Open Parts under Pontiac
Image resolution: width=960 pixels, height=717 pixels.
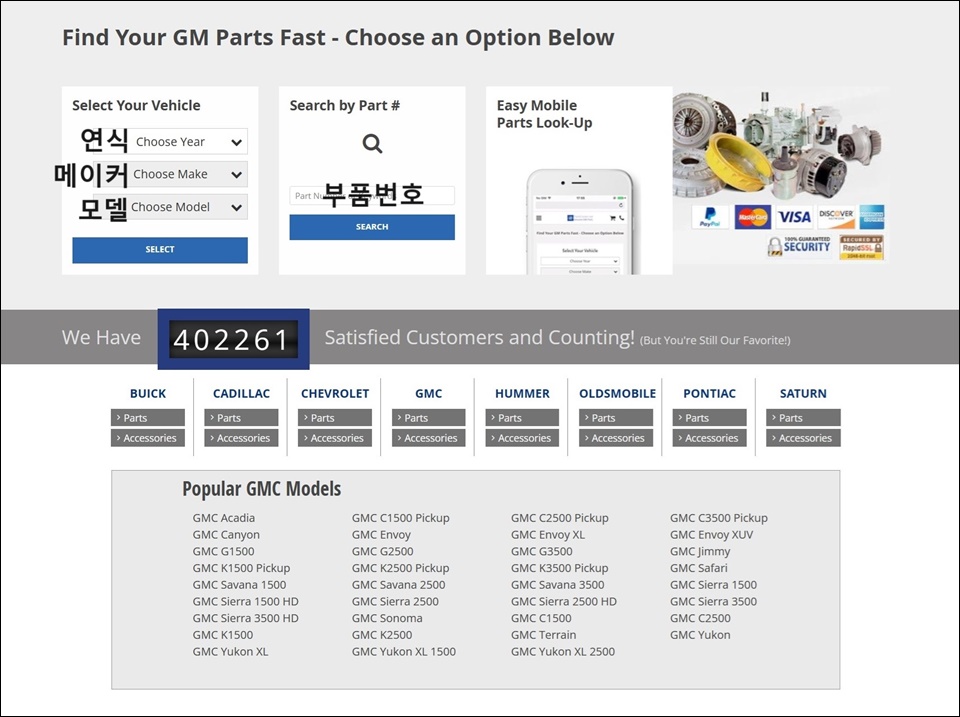[710, 418]
